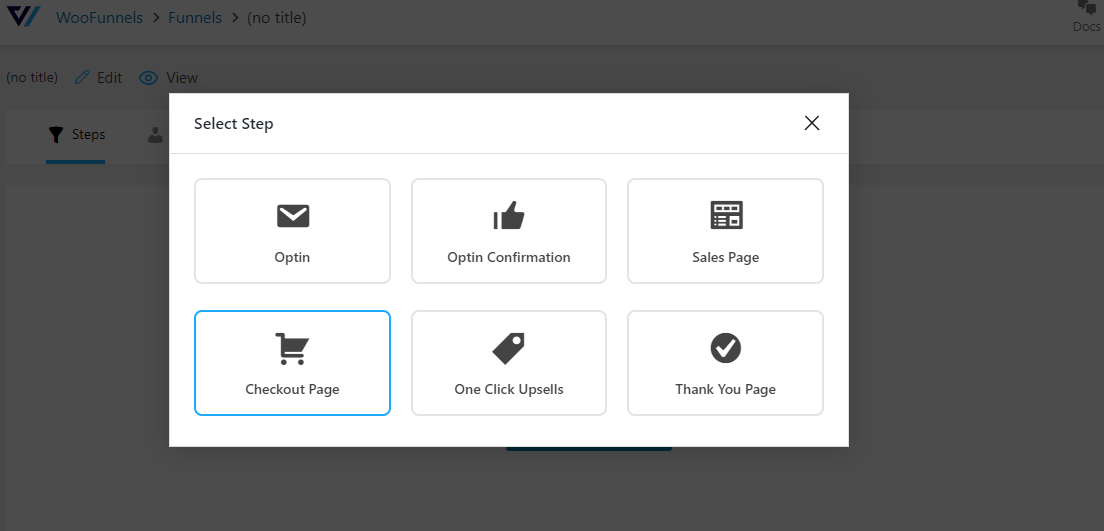Click the funnel icon on Steps tab
The width and height of the screenshot is (1104, 531).
click(x=56, y=135)
